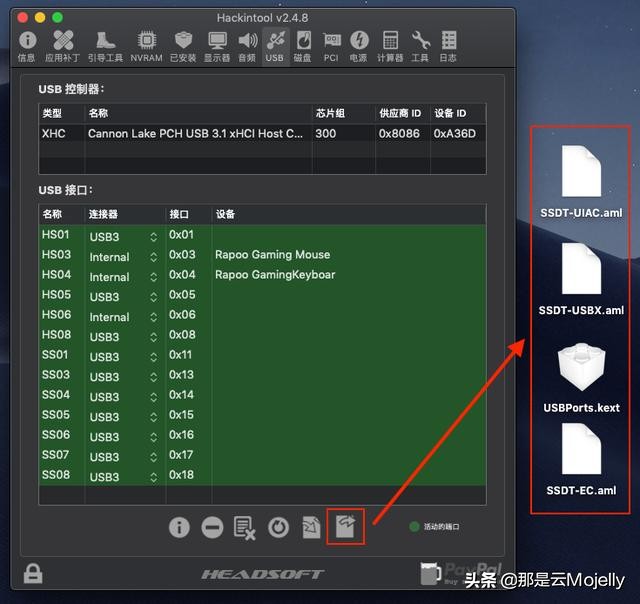Expand connector dropdown for SS08 port

(153, 476)
